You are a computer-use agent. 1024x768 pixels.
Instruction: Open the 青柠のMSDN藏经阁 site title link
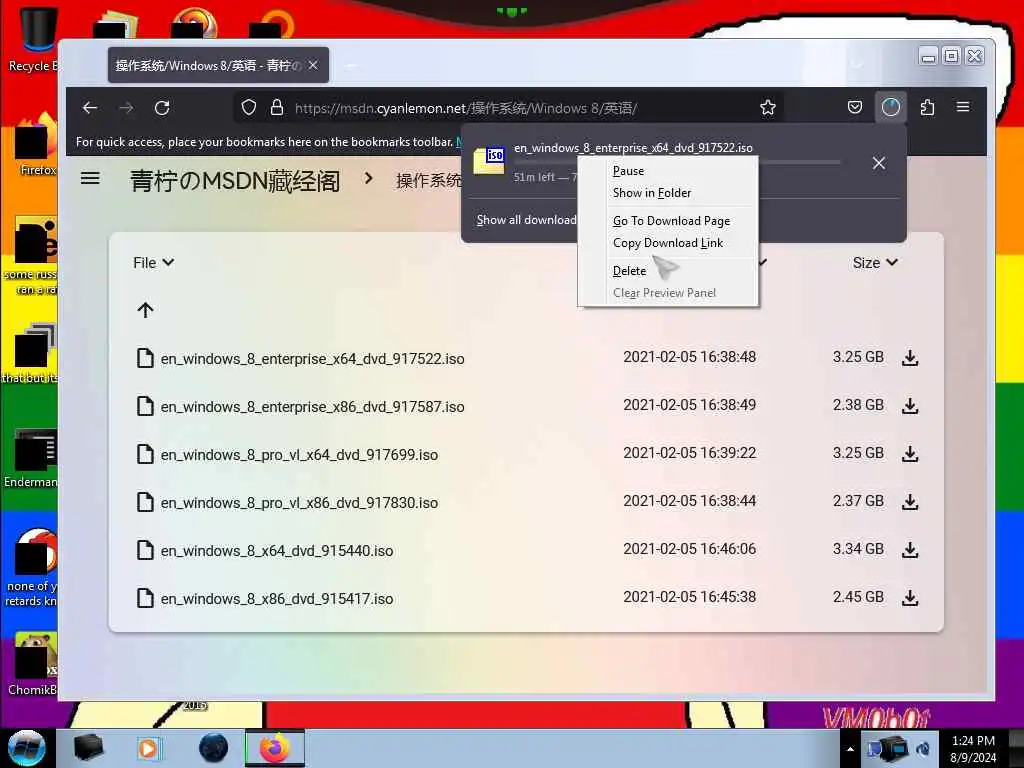tap(235, 181)
